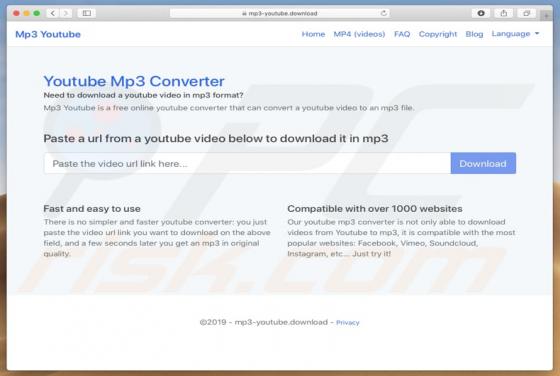
Task: Open the Copyright nav item
Action: [438, 34]
